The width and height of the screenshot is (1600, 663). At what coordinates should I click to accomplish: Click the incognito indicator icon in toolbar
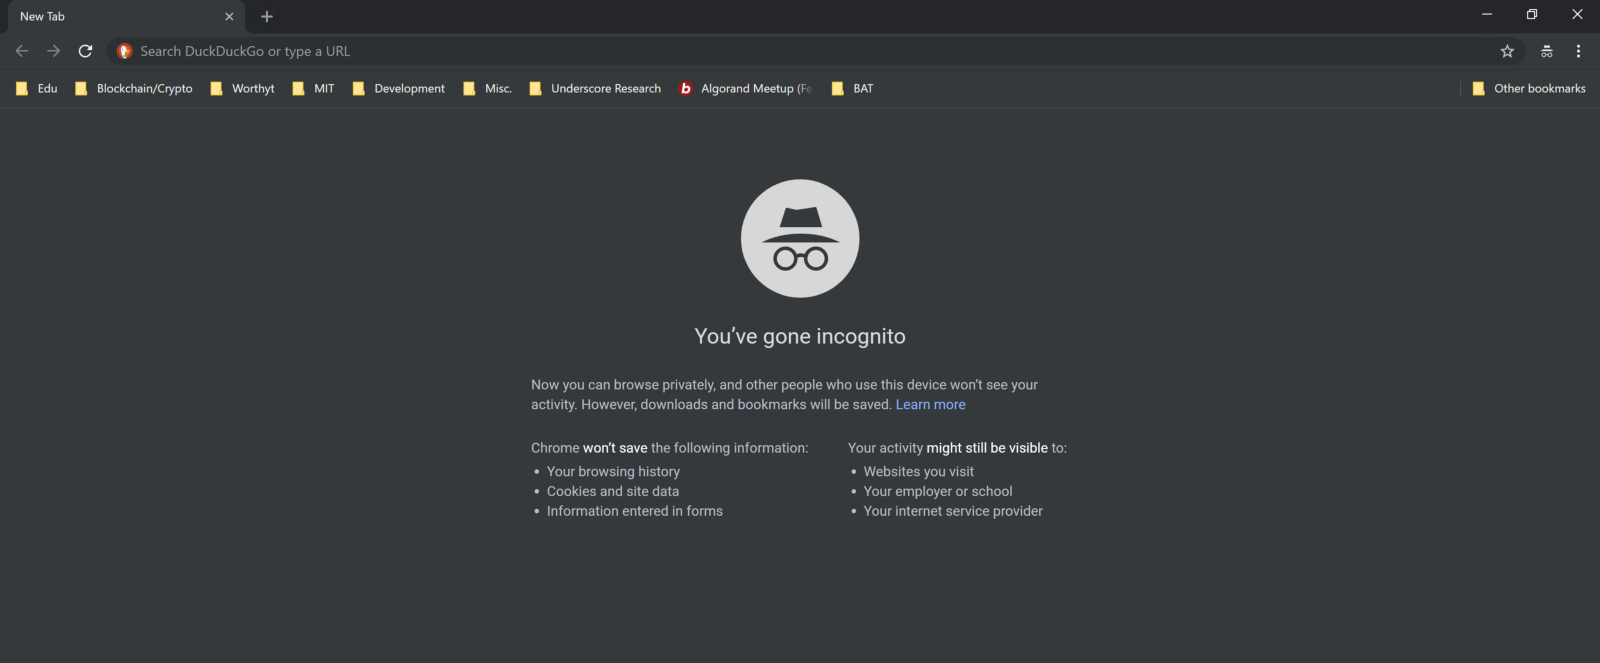click(x=1546, y=51)
